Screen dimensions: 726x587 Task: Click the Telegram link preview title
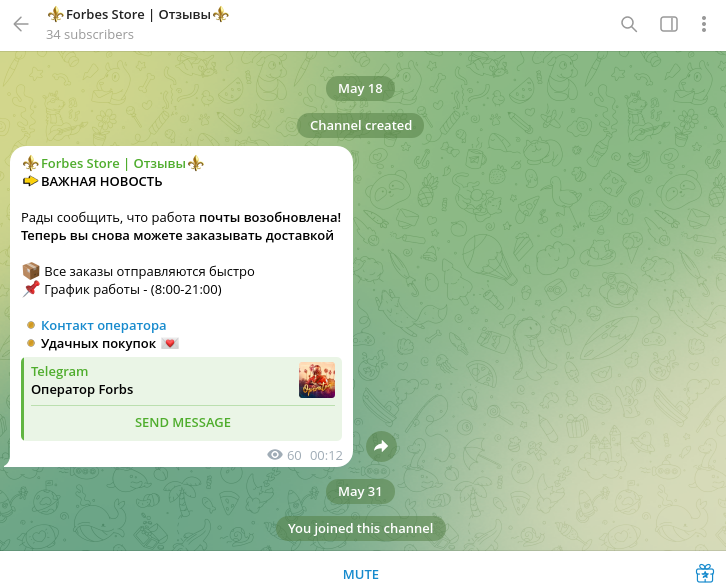[x=59, y=371]
